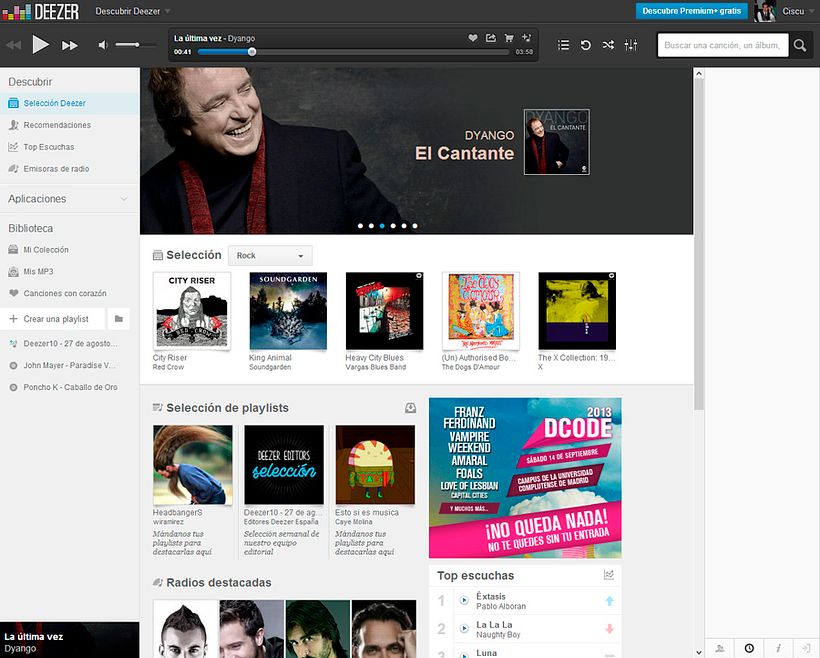The height and width of the screenshot is (658, 820).
Task: Open Descubrir Deezer dropdown menu
Action: tap(132, 11)
